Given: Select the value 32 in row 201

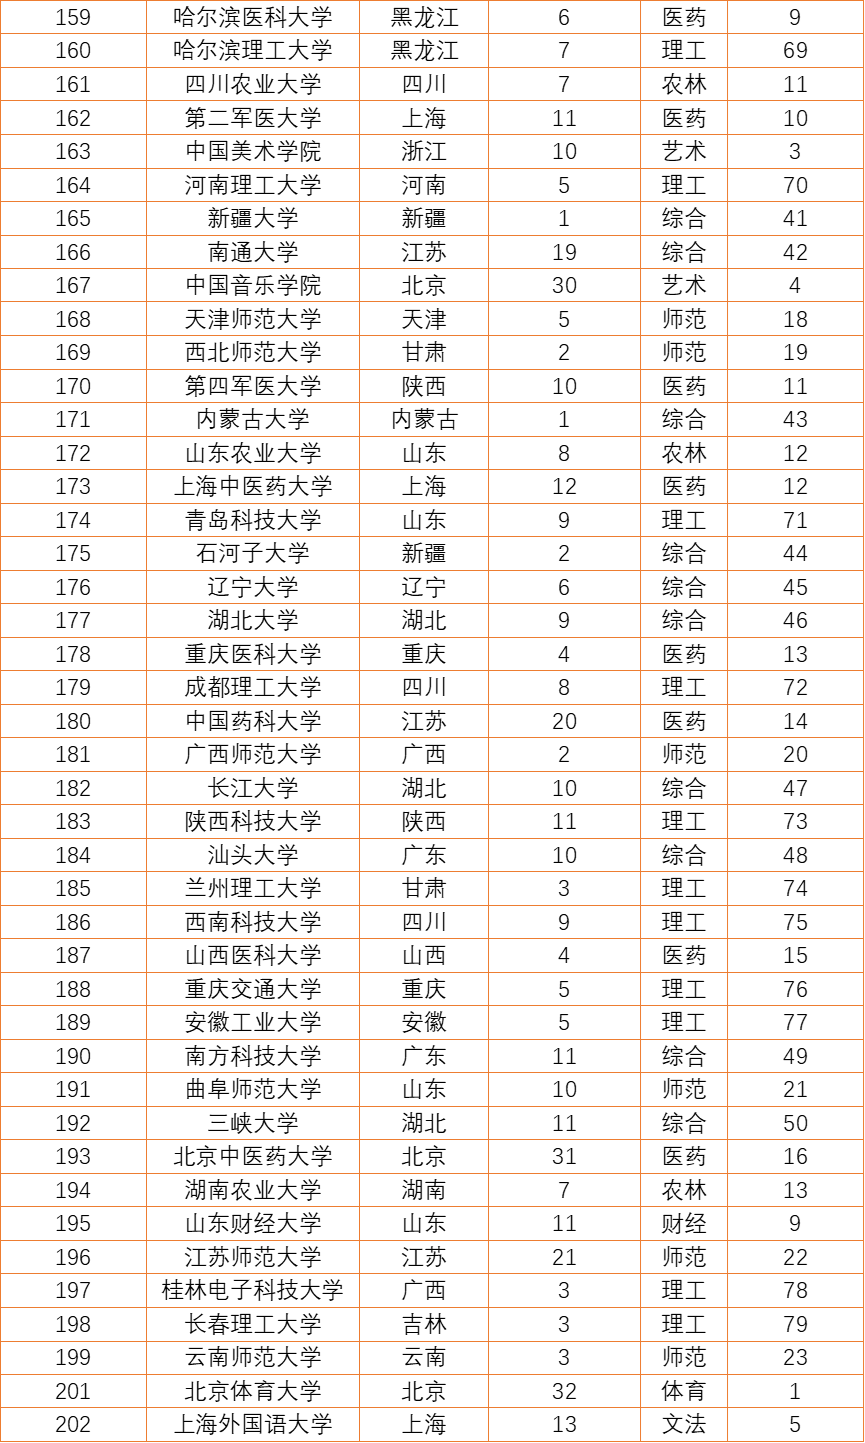Looking at the screenshot, I should (564, 1391).
